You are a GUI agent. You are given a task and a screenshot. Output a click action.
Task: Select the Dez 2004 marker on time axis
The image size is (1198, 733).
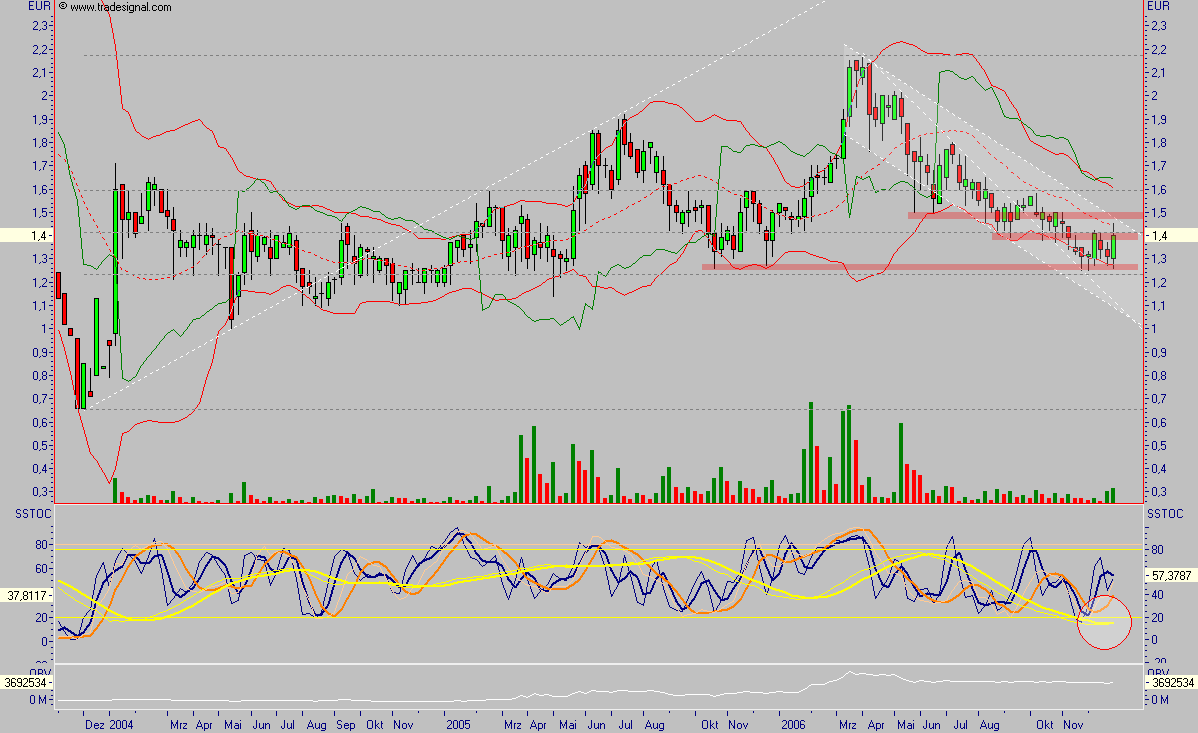[108, 722]
